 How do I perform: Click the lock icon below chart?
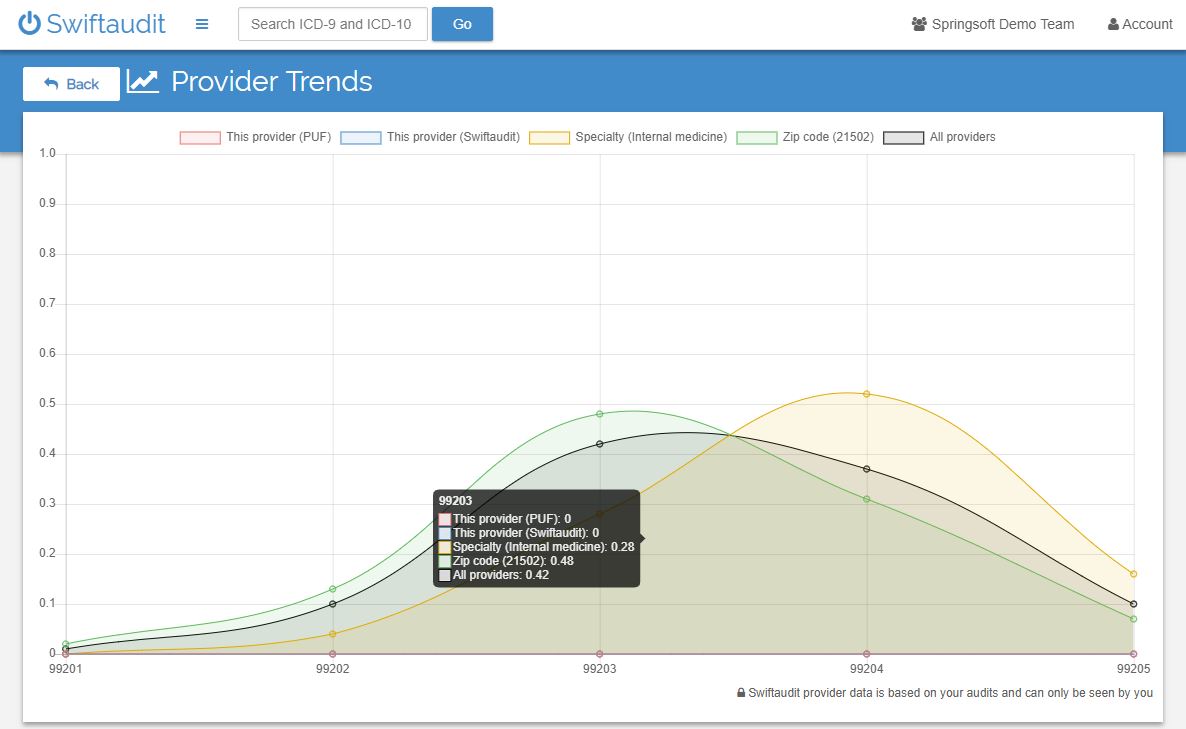[741, 692]
